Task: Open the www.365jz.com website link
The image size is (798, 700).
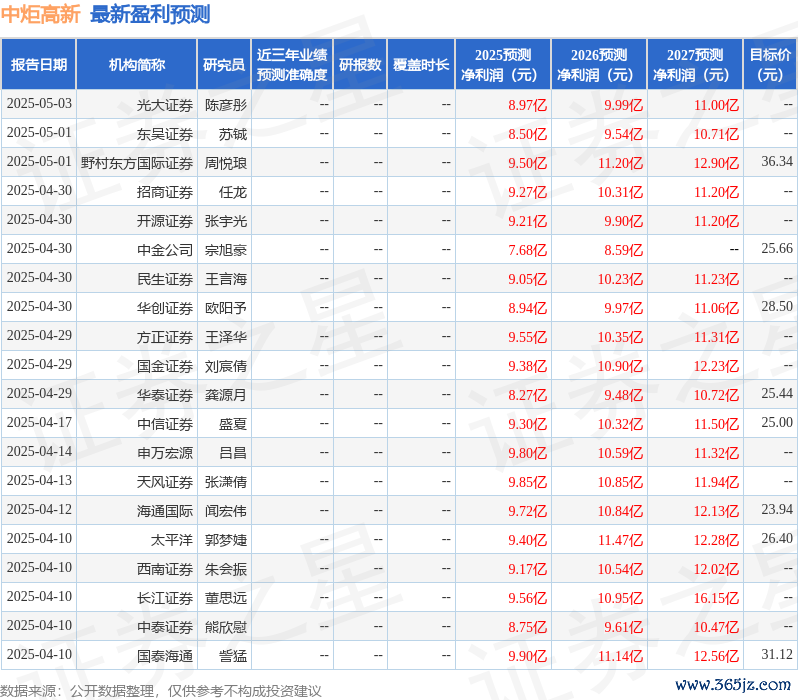Action: point(733,685)
